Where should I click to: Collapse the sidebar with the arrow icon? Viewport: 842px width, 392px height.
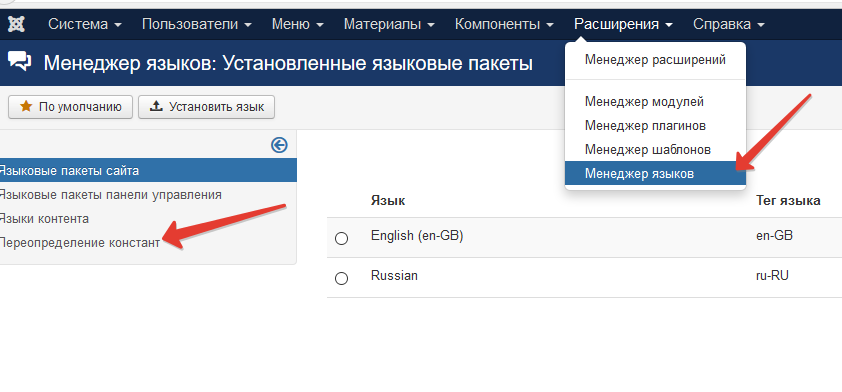[279, 145]
